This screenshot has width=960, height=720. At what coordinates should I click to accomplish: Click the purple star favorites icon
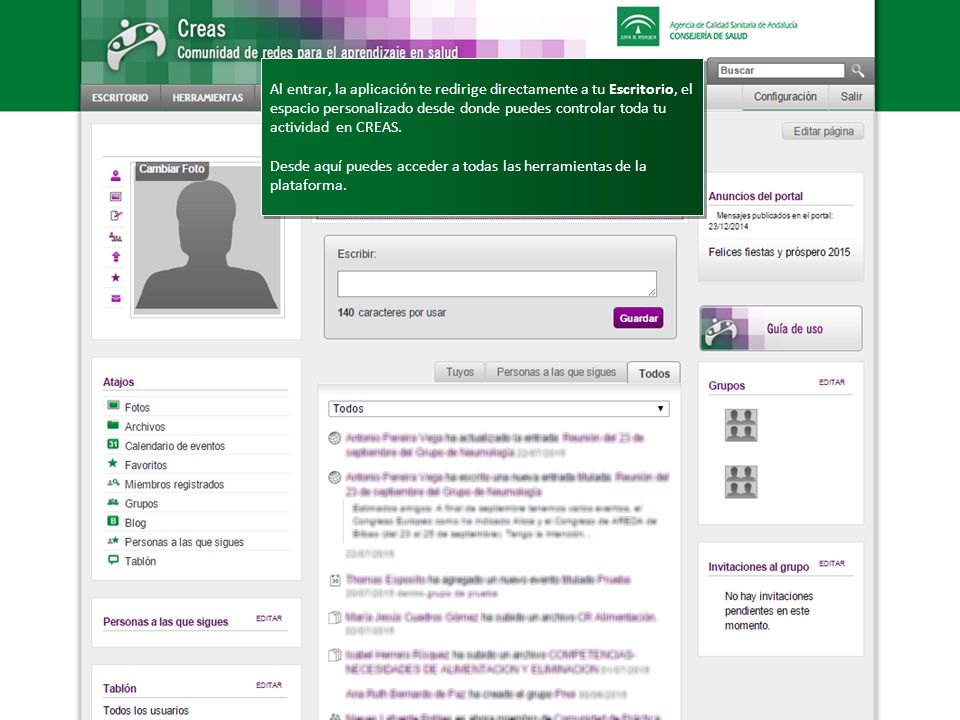point(116,277)
